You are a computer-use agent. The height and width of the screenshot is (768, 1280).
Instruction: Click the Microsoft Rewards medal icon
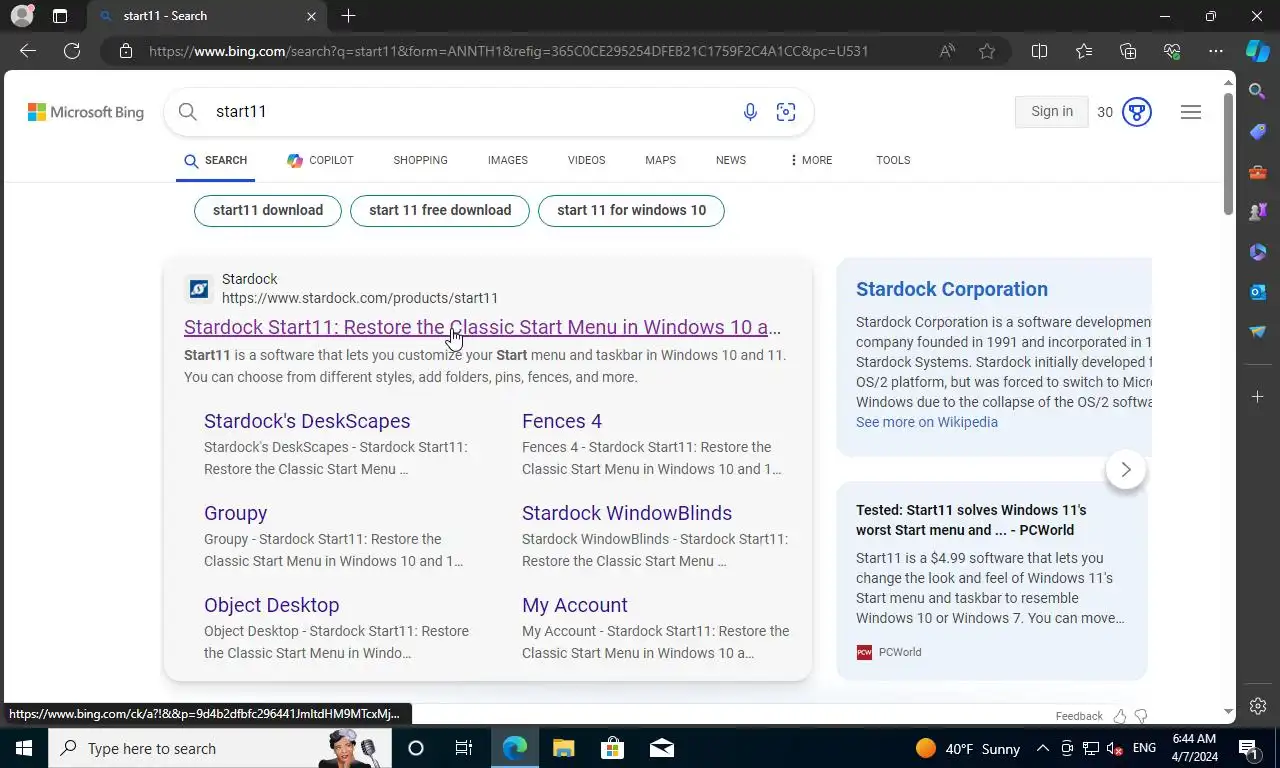click(x=1137, y=112)
